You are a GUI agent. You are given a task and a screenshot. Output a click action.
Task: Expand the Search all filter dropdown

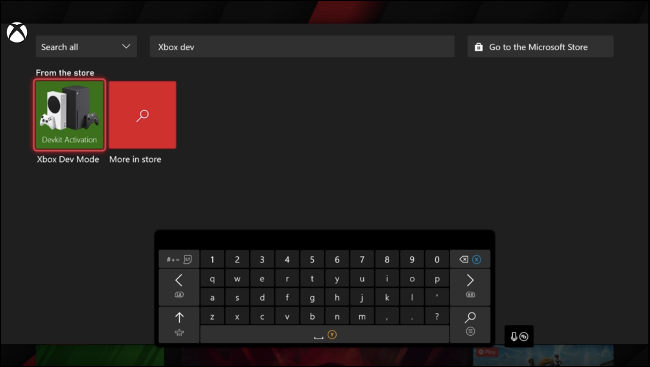click(x=86, y=46)
